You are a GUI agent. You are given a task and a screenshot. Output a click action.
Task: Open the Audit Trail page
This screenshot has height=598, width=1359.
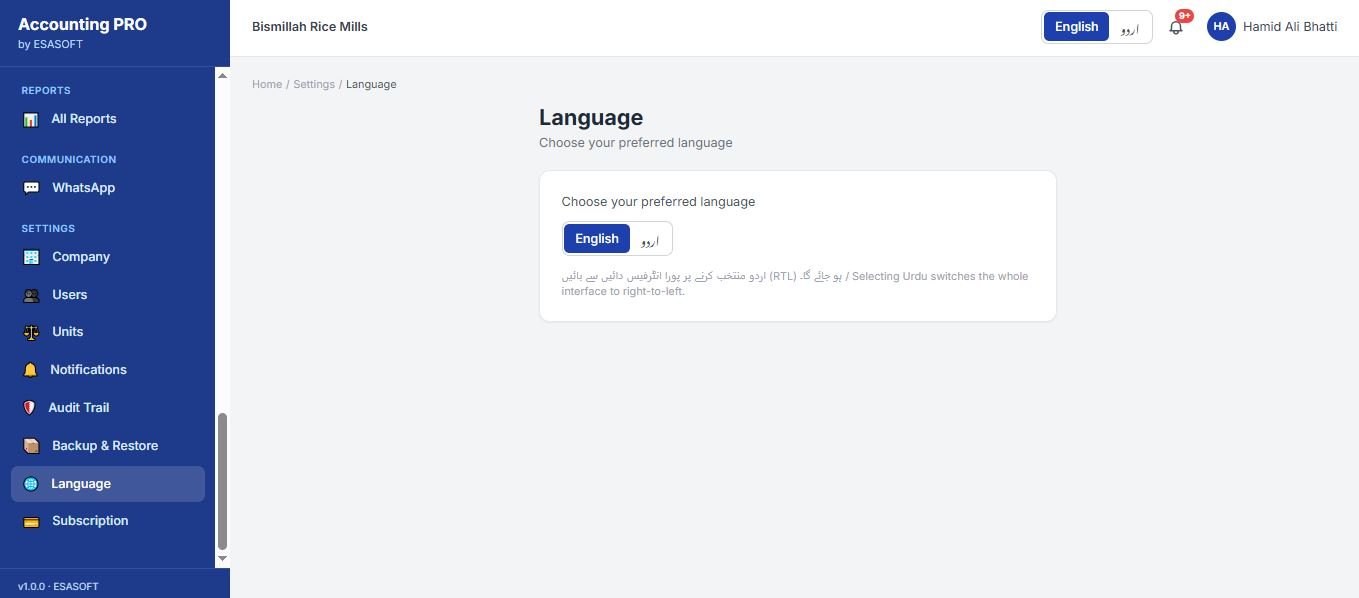108,408
